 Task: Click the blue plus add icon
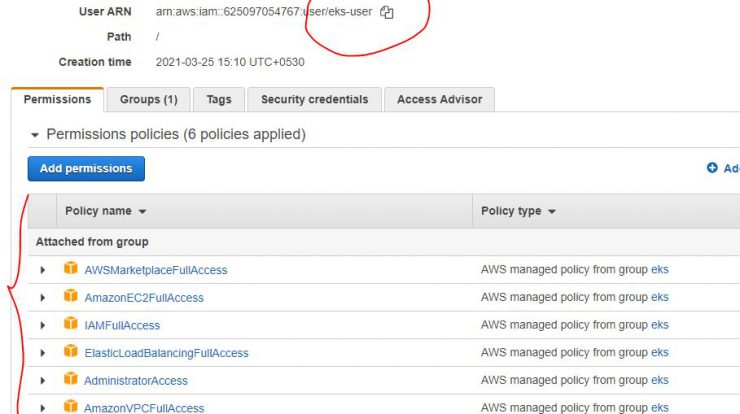click(712, 168)
